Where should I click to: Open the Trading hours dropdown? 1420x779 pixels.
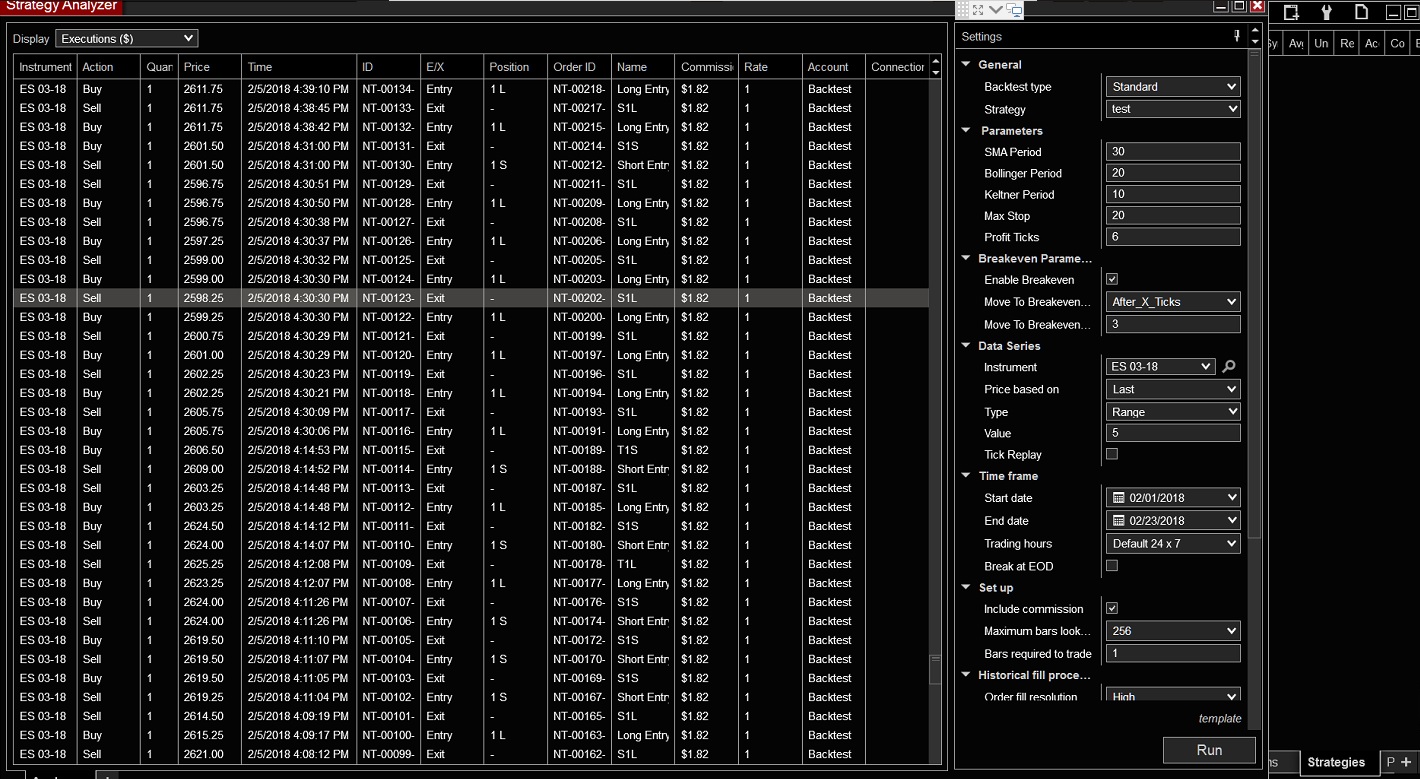click(x=1173, y=543)
